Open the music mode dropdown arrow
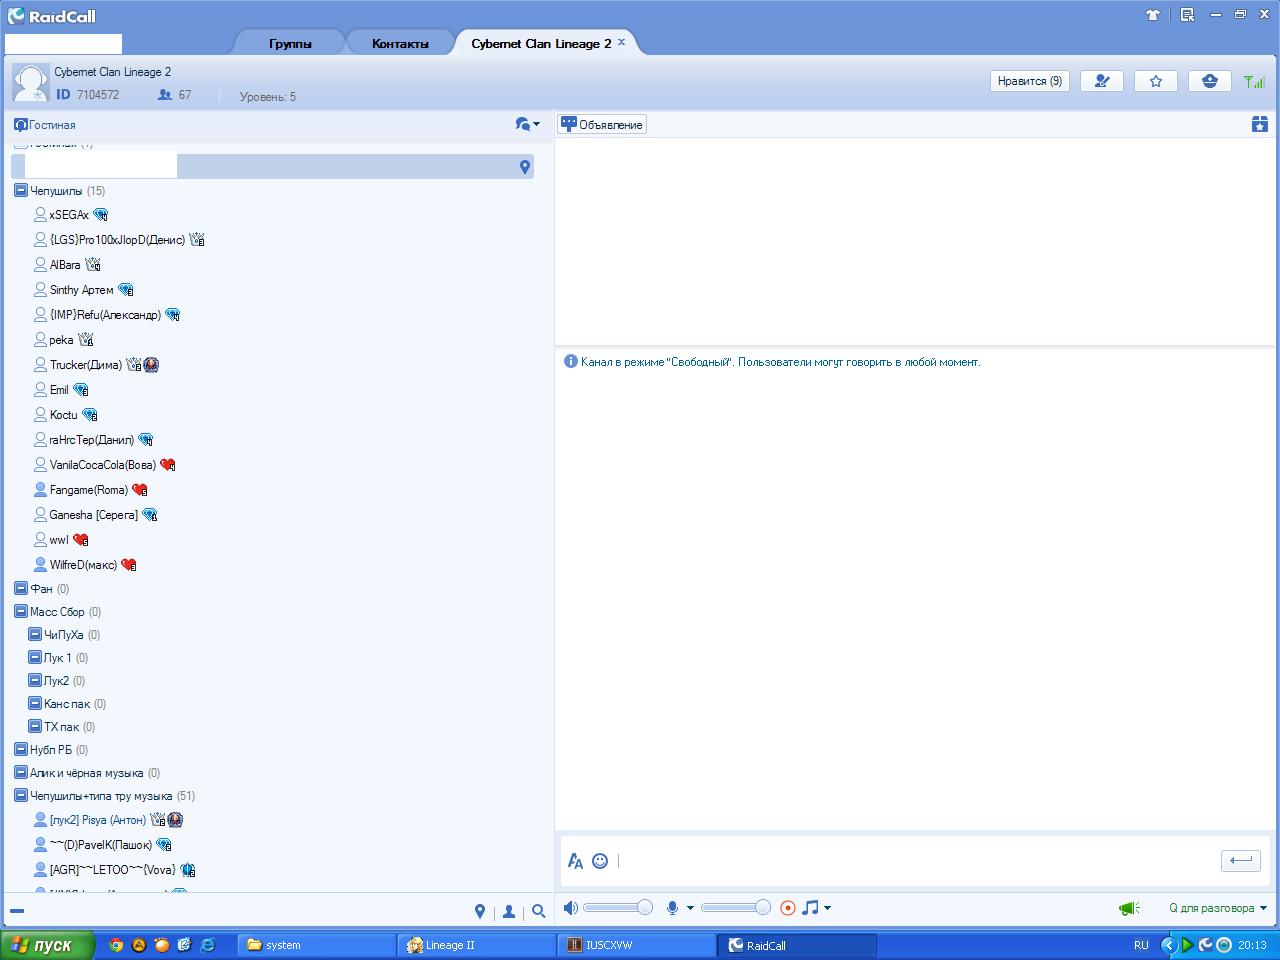This screenshot has width=1280, height=960. pyautogui.click(x=827, y=908)
